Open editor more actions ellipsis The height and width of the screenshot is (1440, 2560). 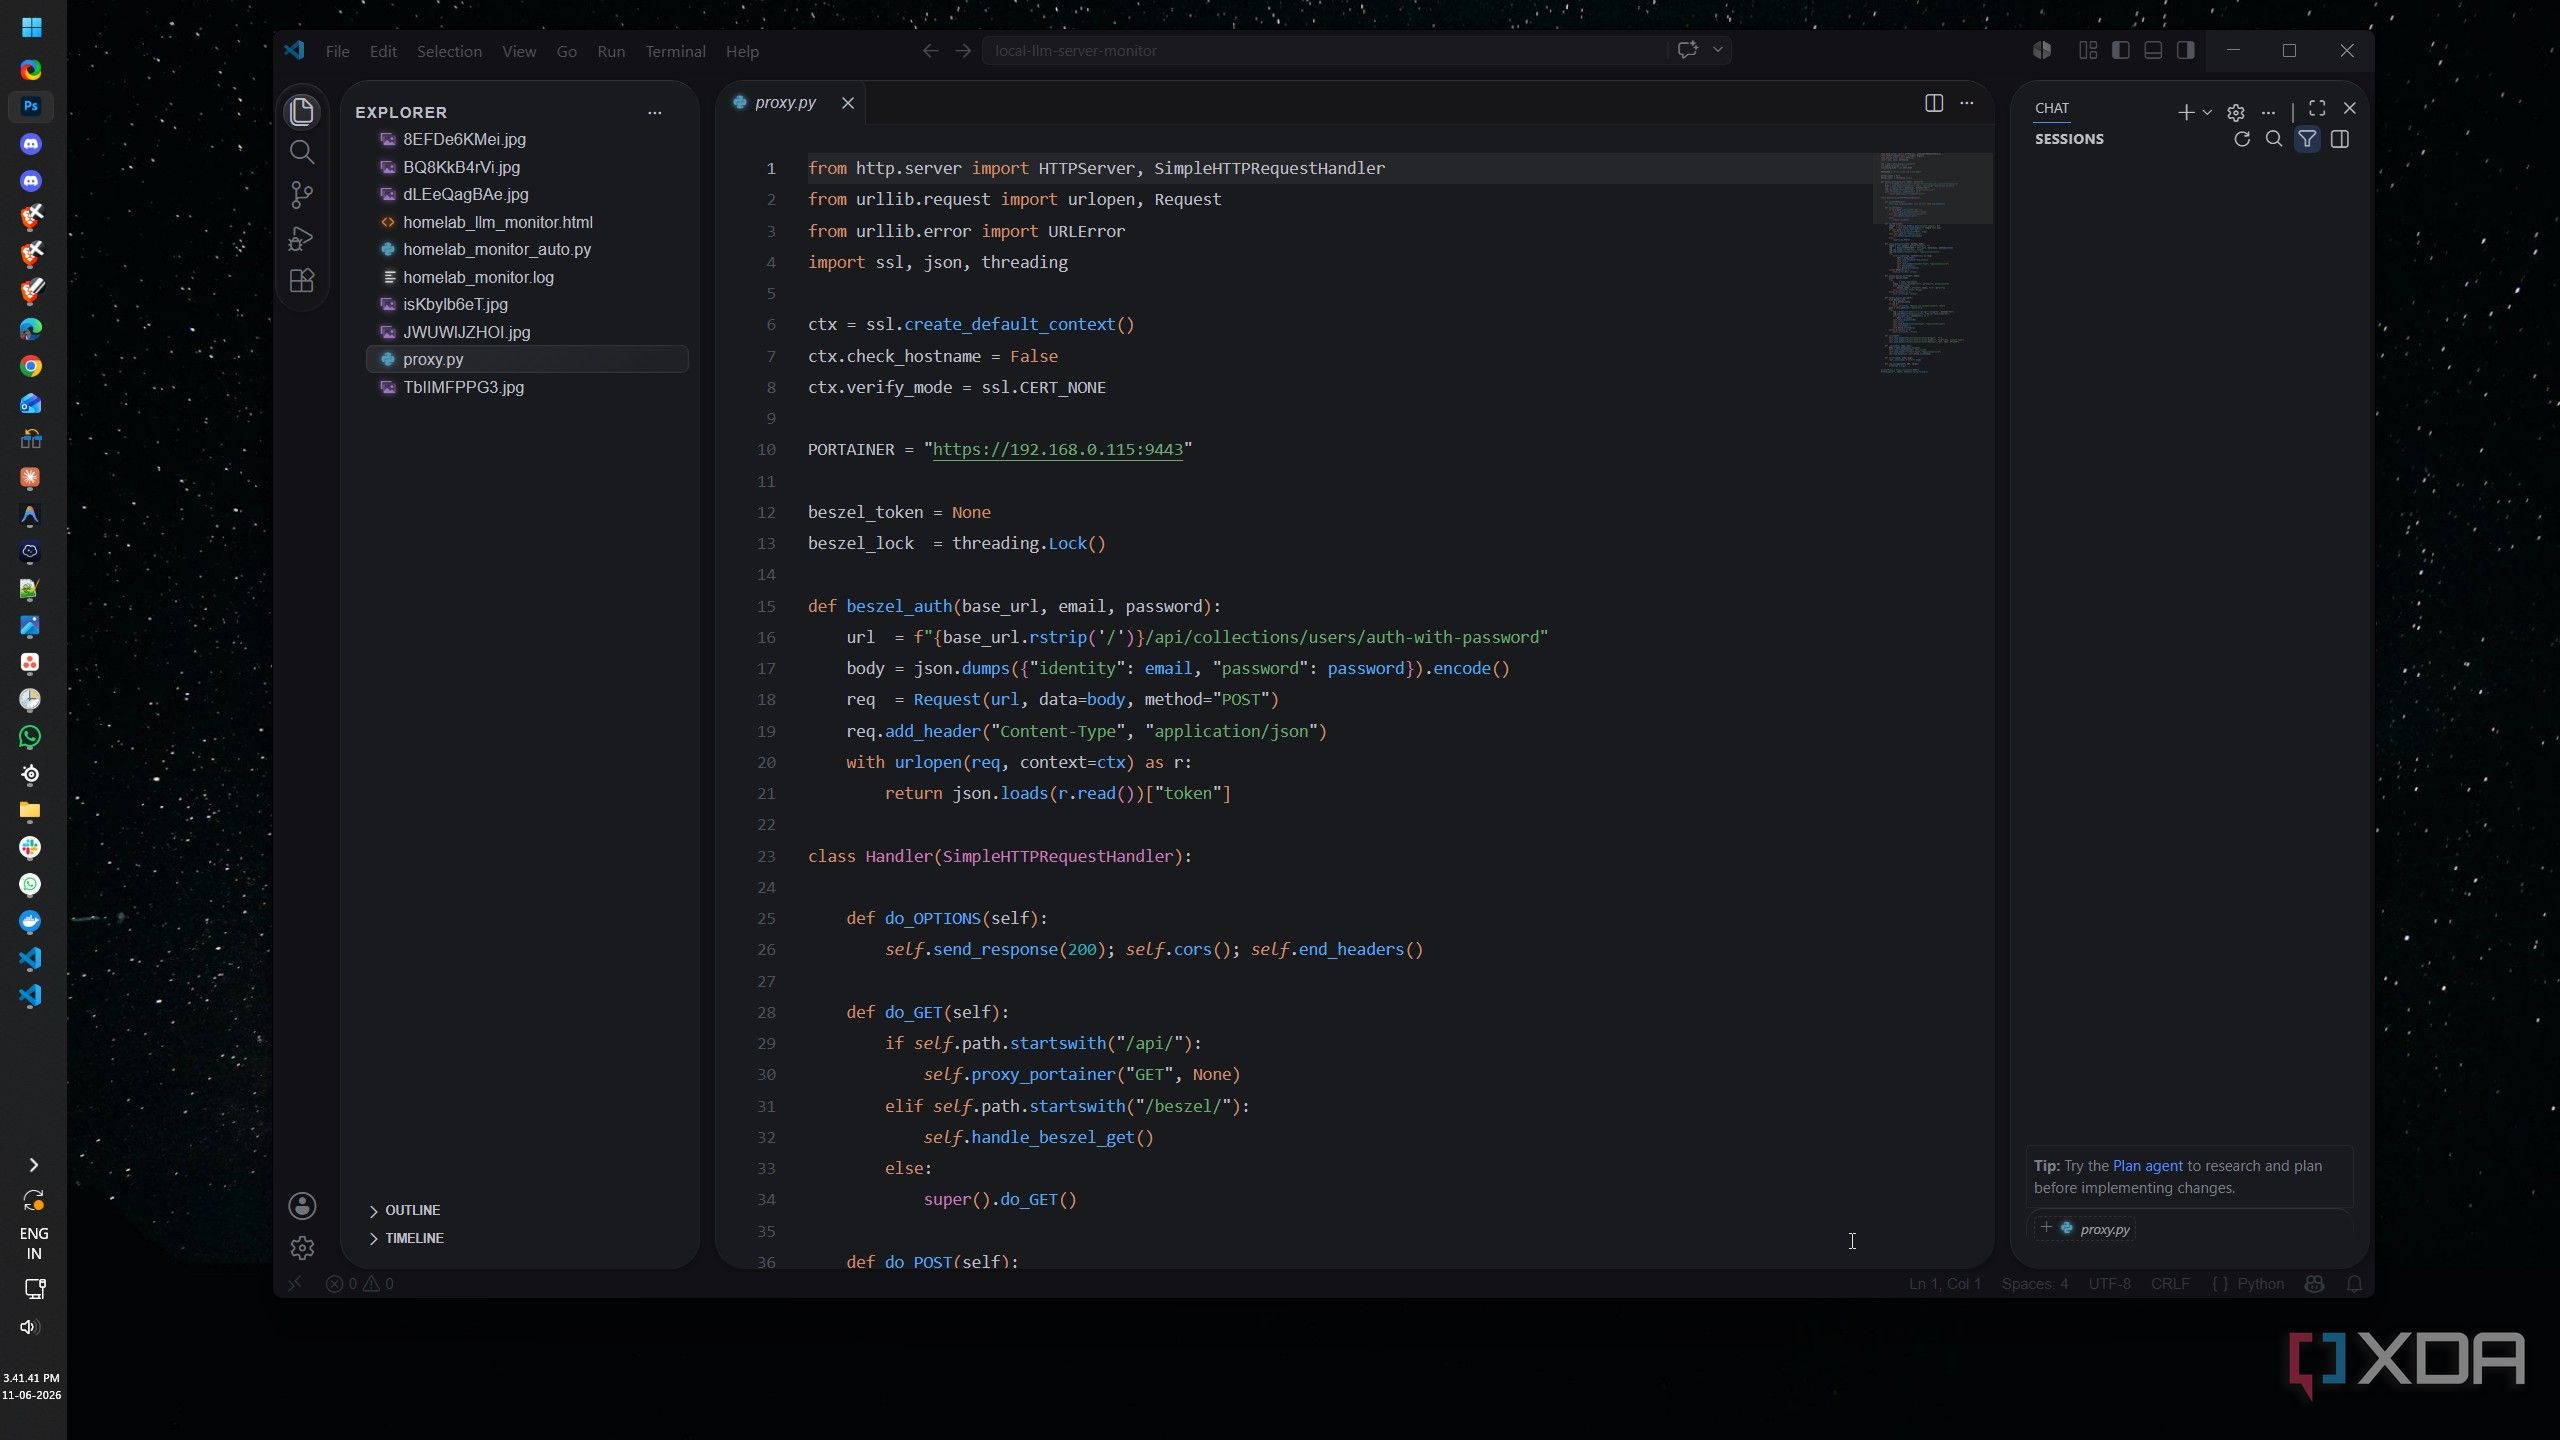[1966, 103]
